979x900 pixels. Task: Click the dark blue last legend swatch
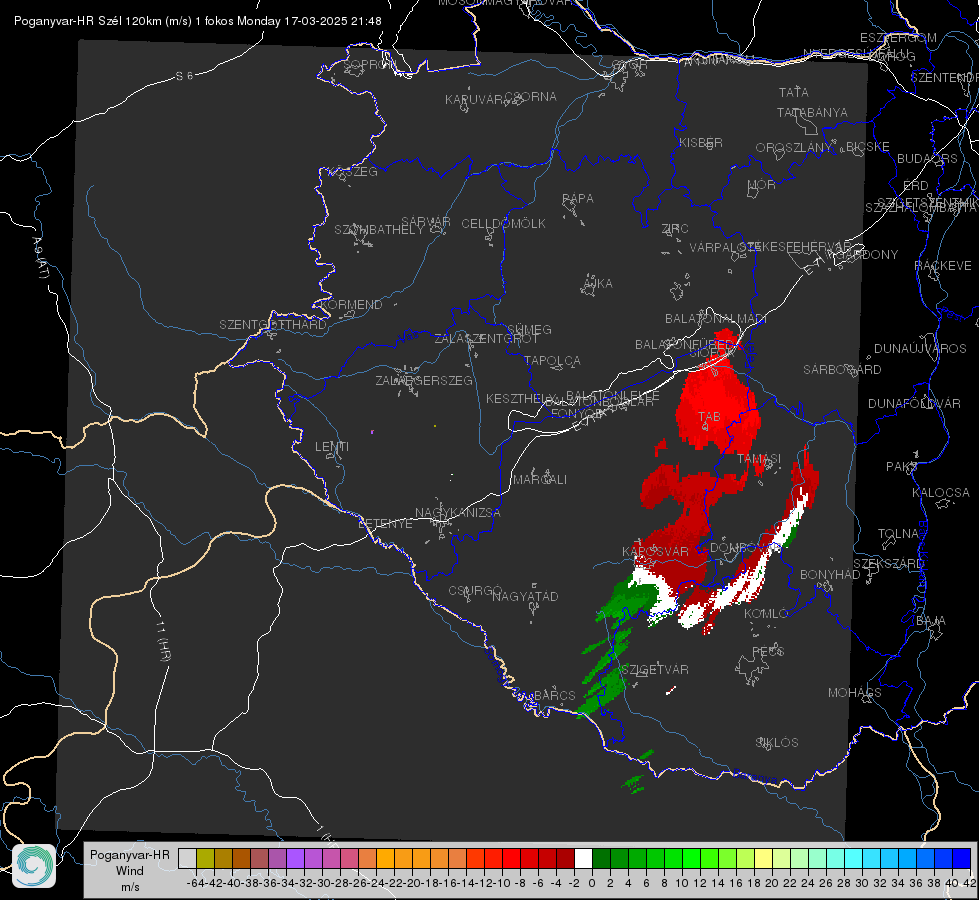(962, 858)
